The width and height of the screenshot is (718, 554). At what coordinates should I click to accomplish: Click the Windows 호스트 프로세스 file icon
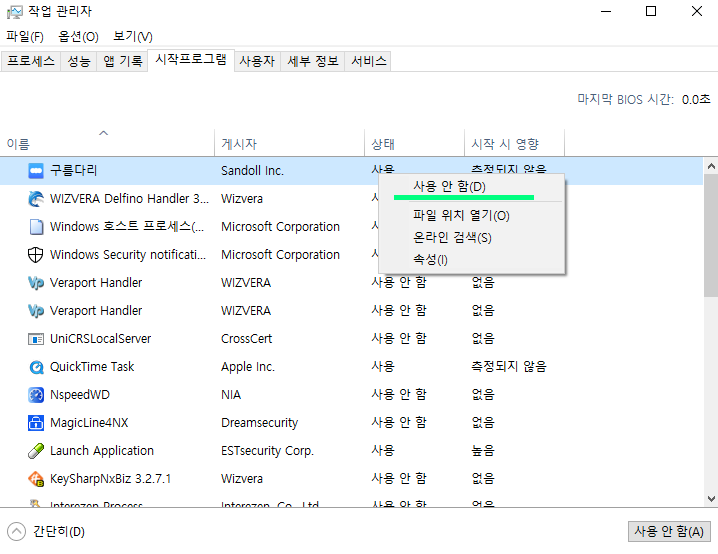(36, 227)
